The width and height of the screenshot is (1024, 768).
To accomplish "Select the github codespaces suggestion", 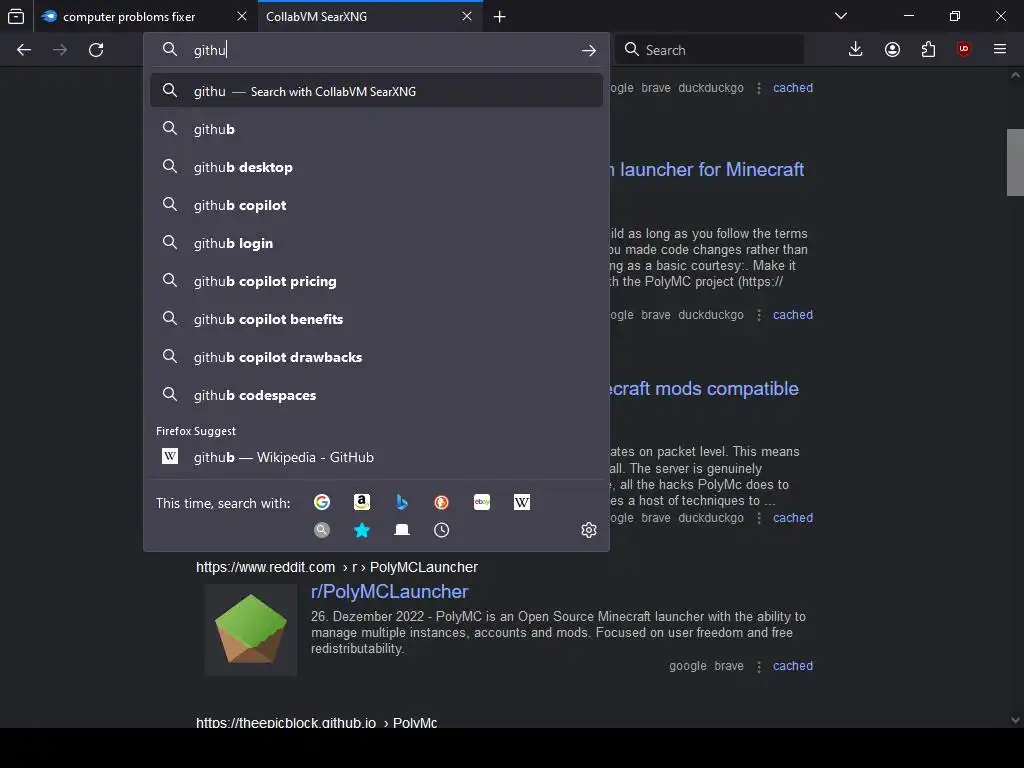I will point(376,394).
